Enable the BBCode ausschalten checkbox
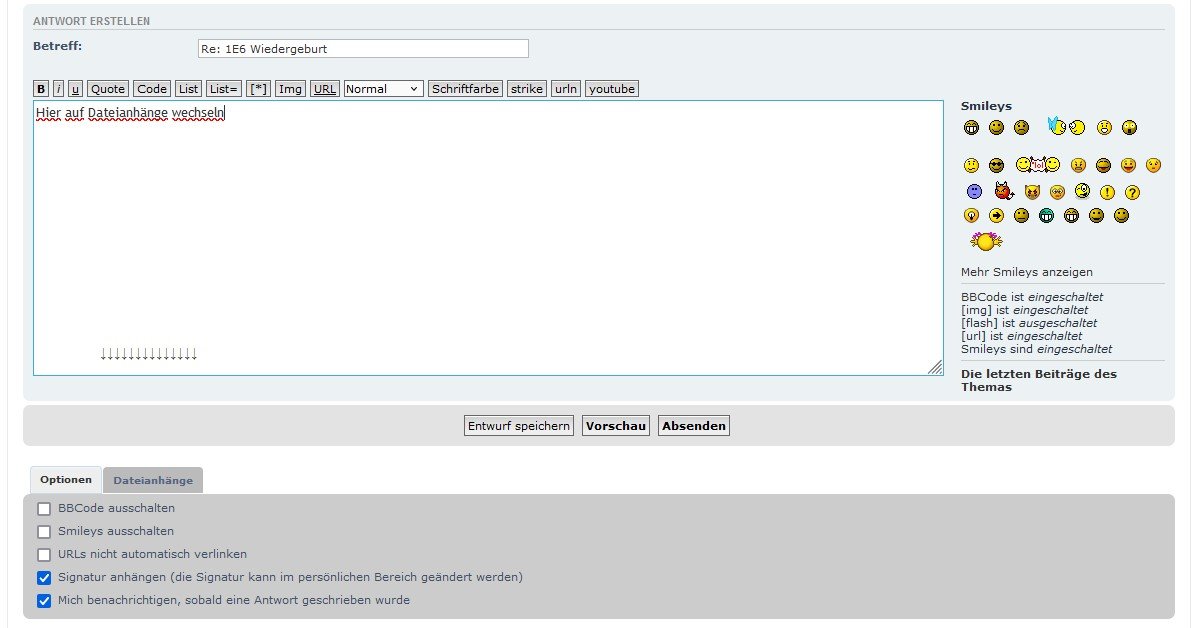 tap(44, 509)
